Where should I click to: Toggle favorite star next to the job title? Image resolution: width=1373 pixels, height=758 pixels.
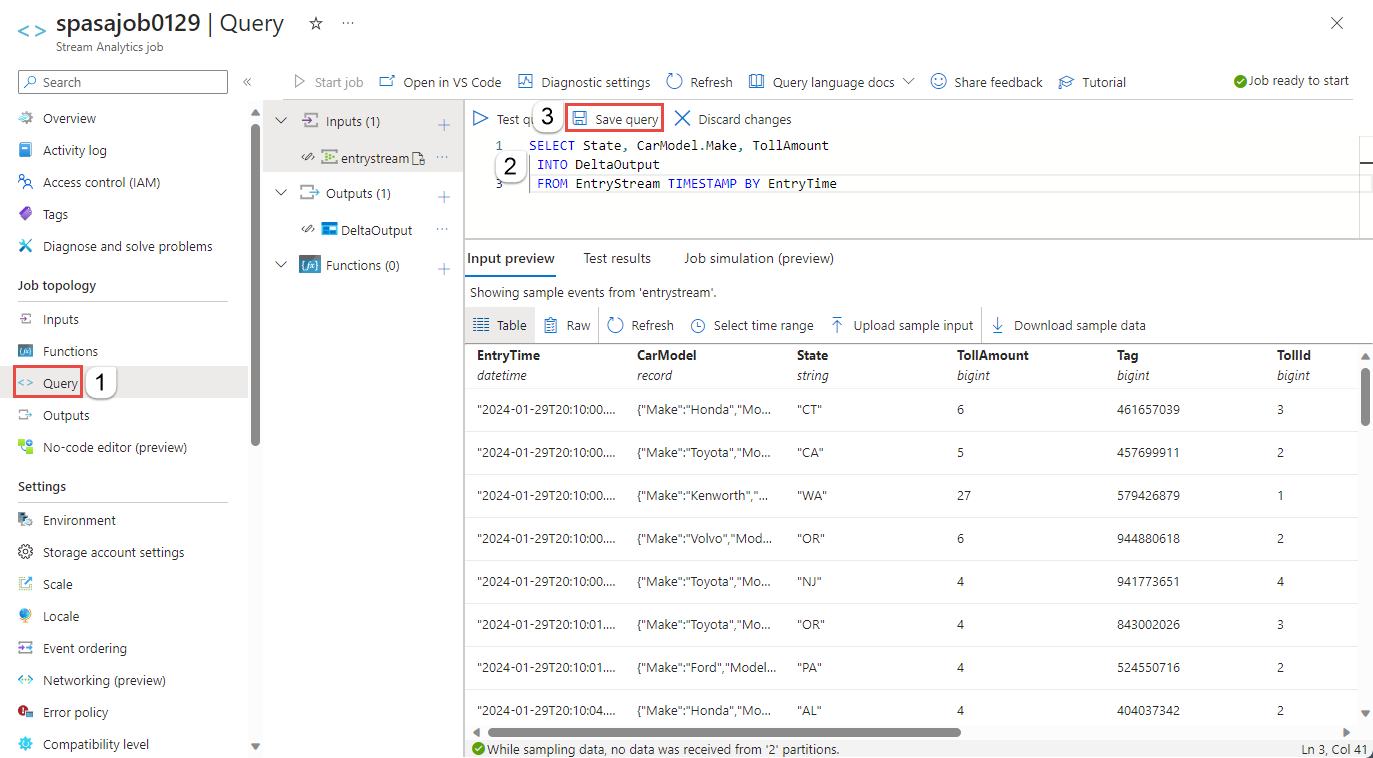[315, 22]
